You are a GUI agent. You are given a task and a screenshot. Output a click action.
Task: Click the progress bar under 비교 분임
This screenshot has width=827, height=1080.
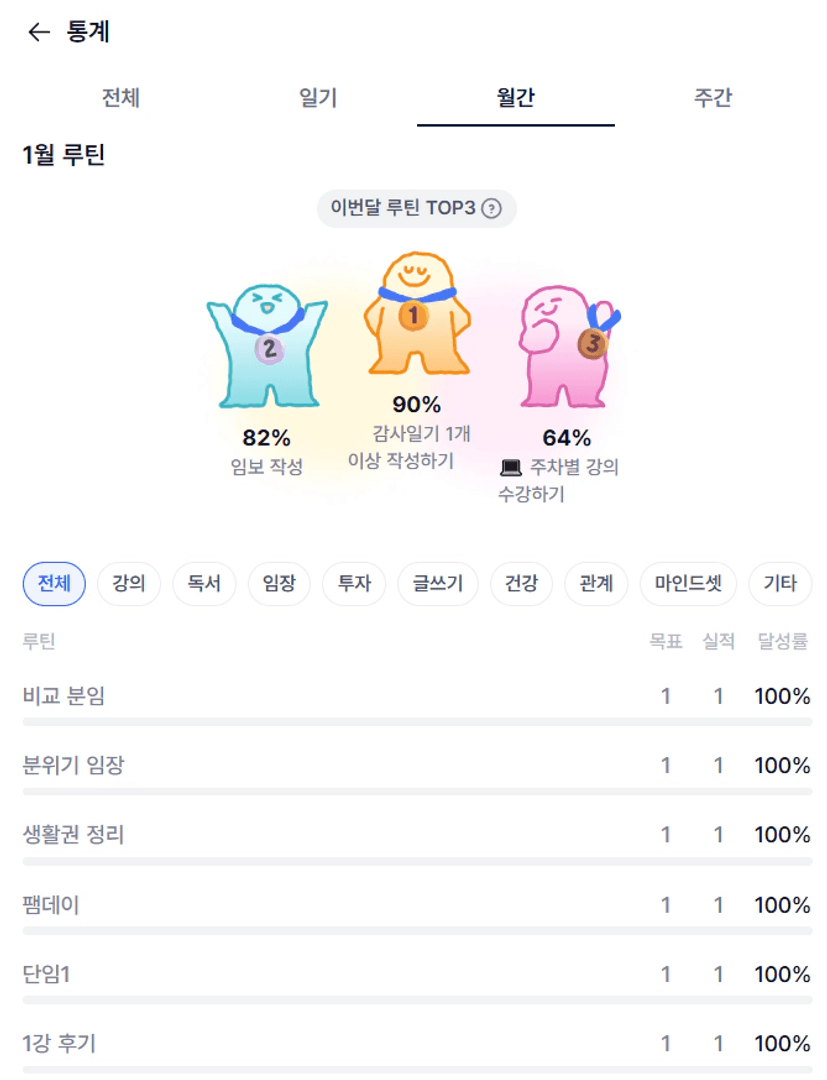tap(416, 721)
